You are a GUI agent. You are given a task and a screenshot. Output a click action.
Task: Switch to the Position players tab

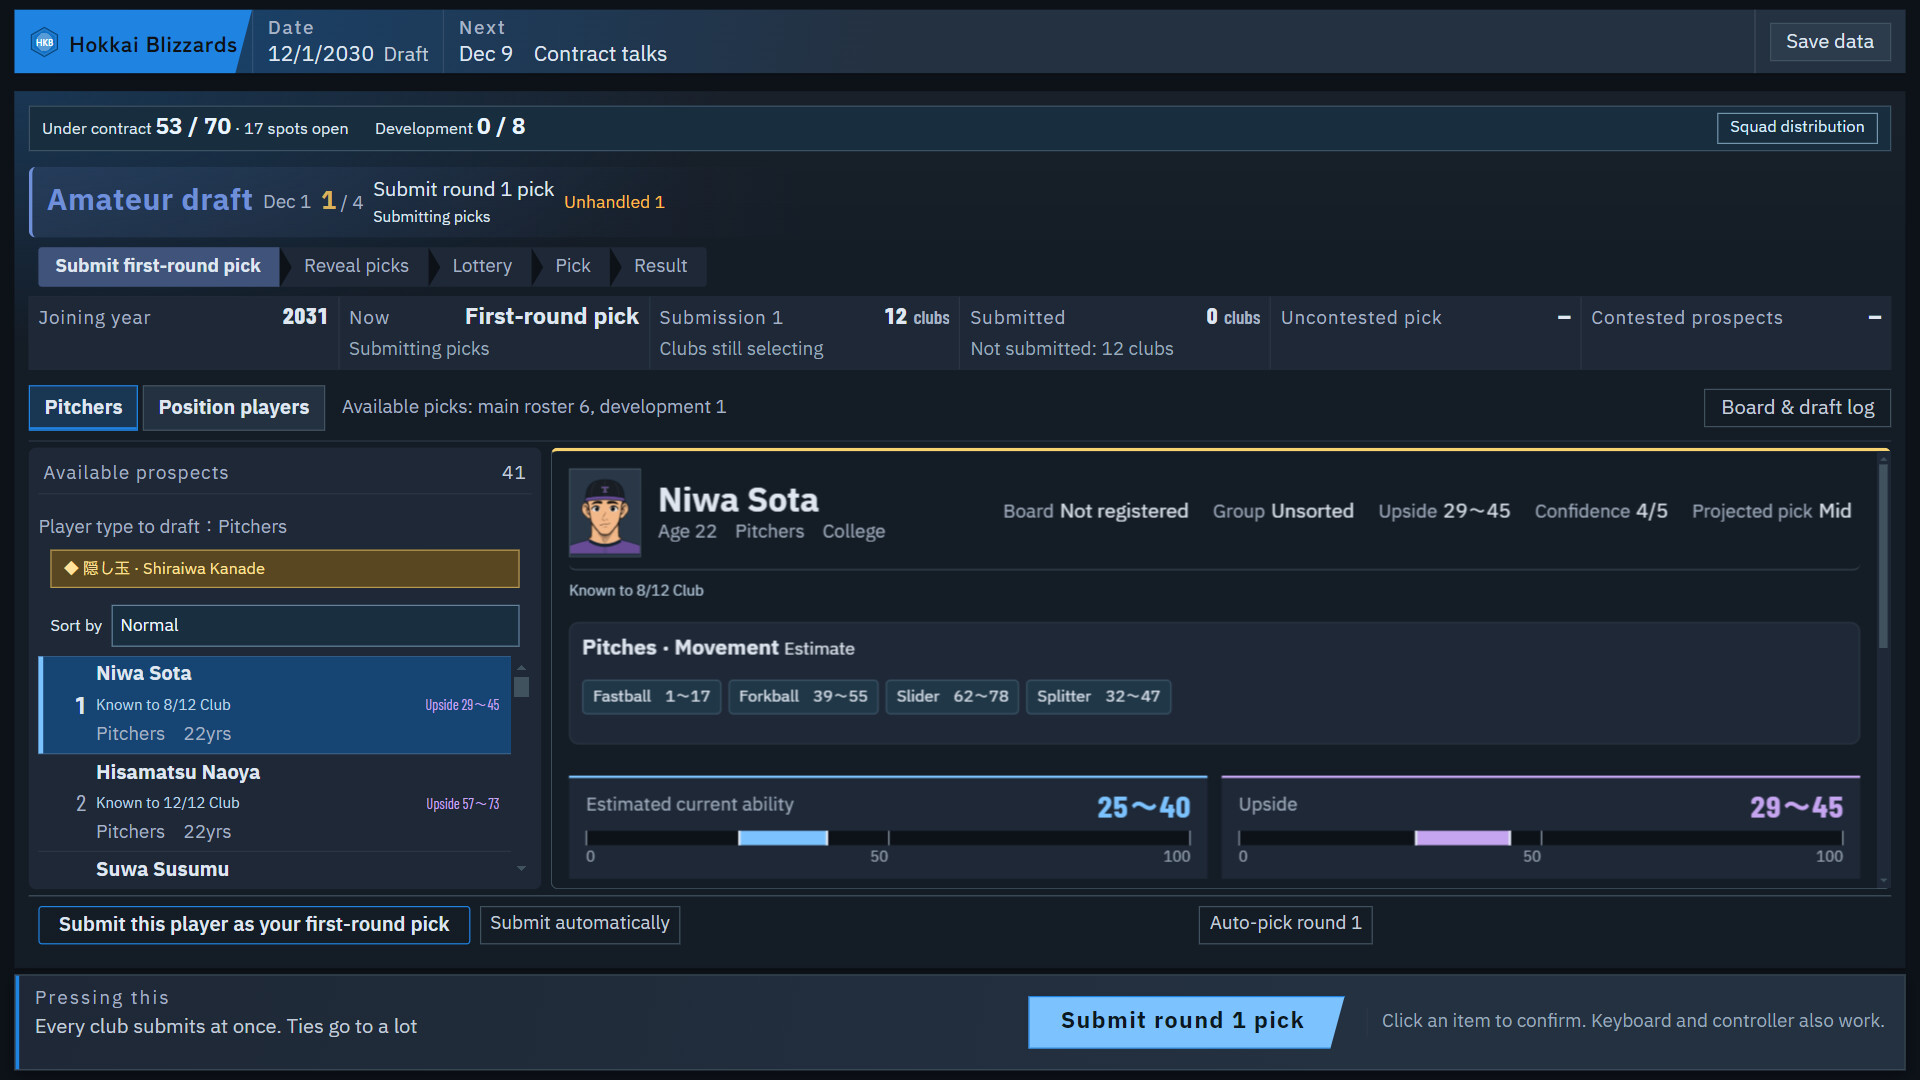(233, 407)
